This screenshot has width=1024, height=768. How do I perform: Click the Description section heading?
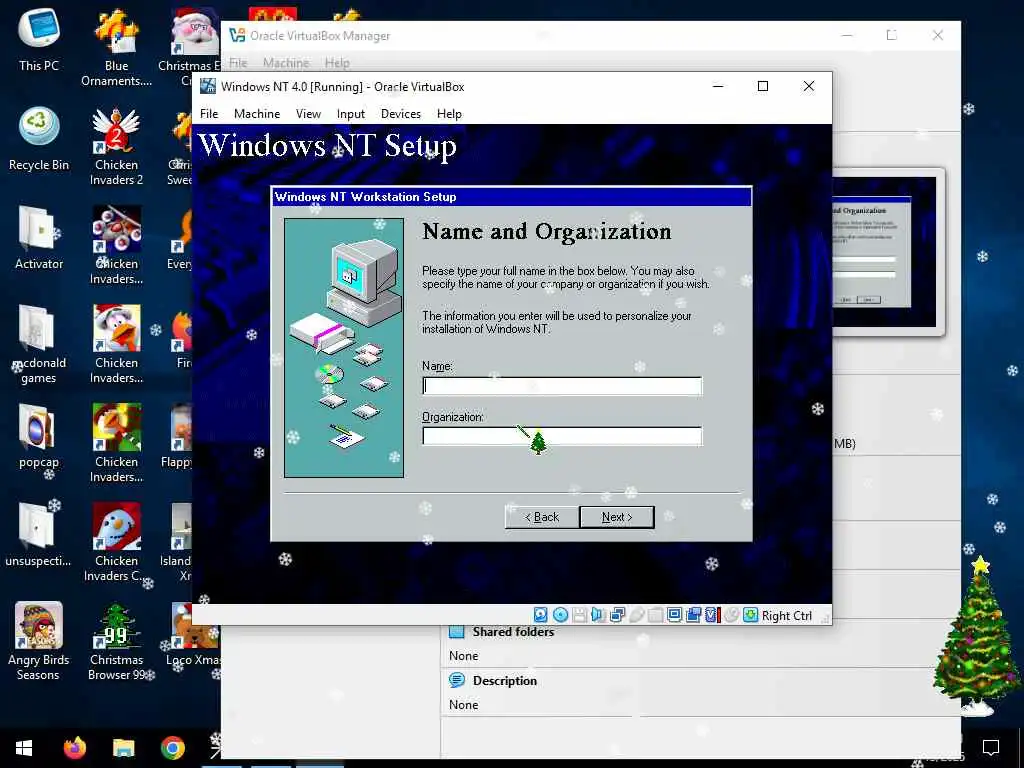[505, 680]
